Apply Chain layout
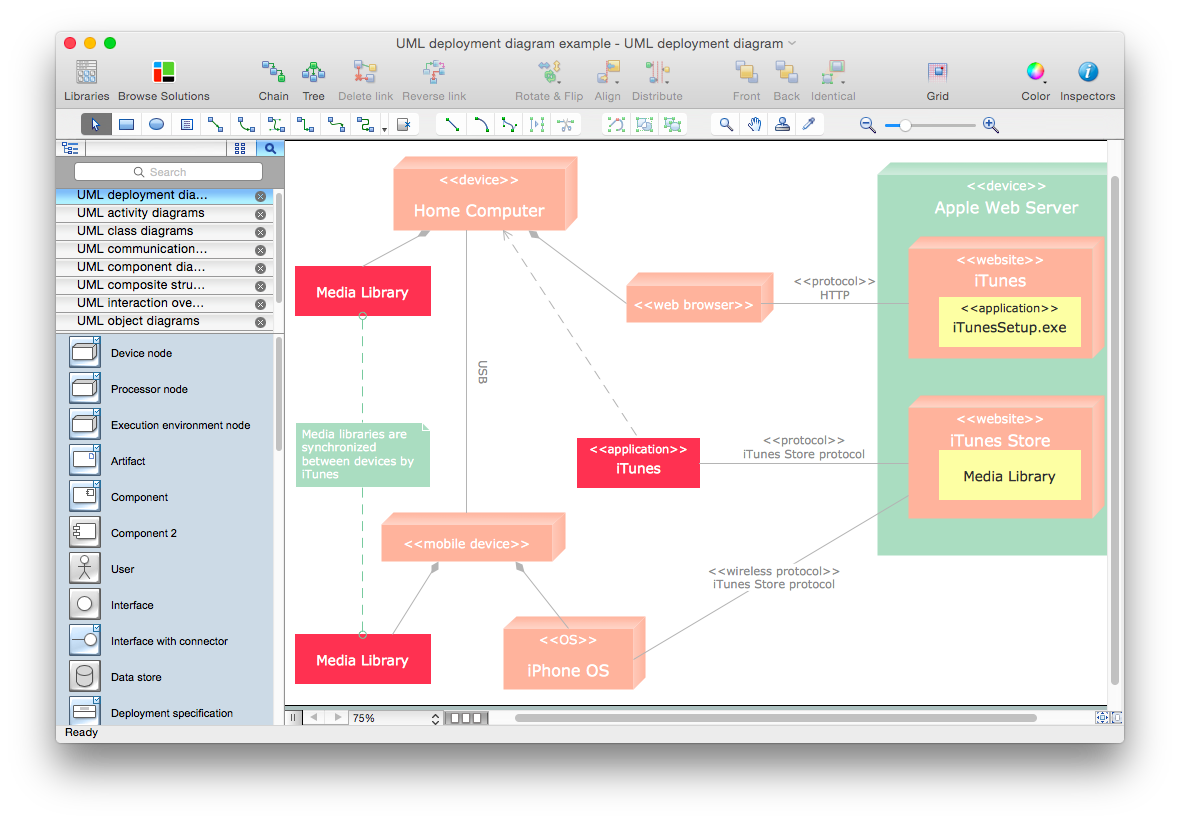This screenshot has width=1180, height=823. tap(273, 80)
